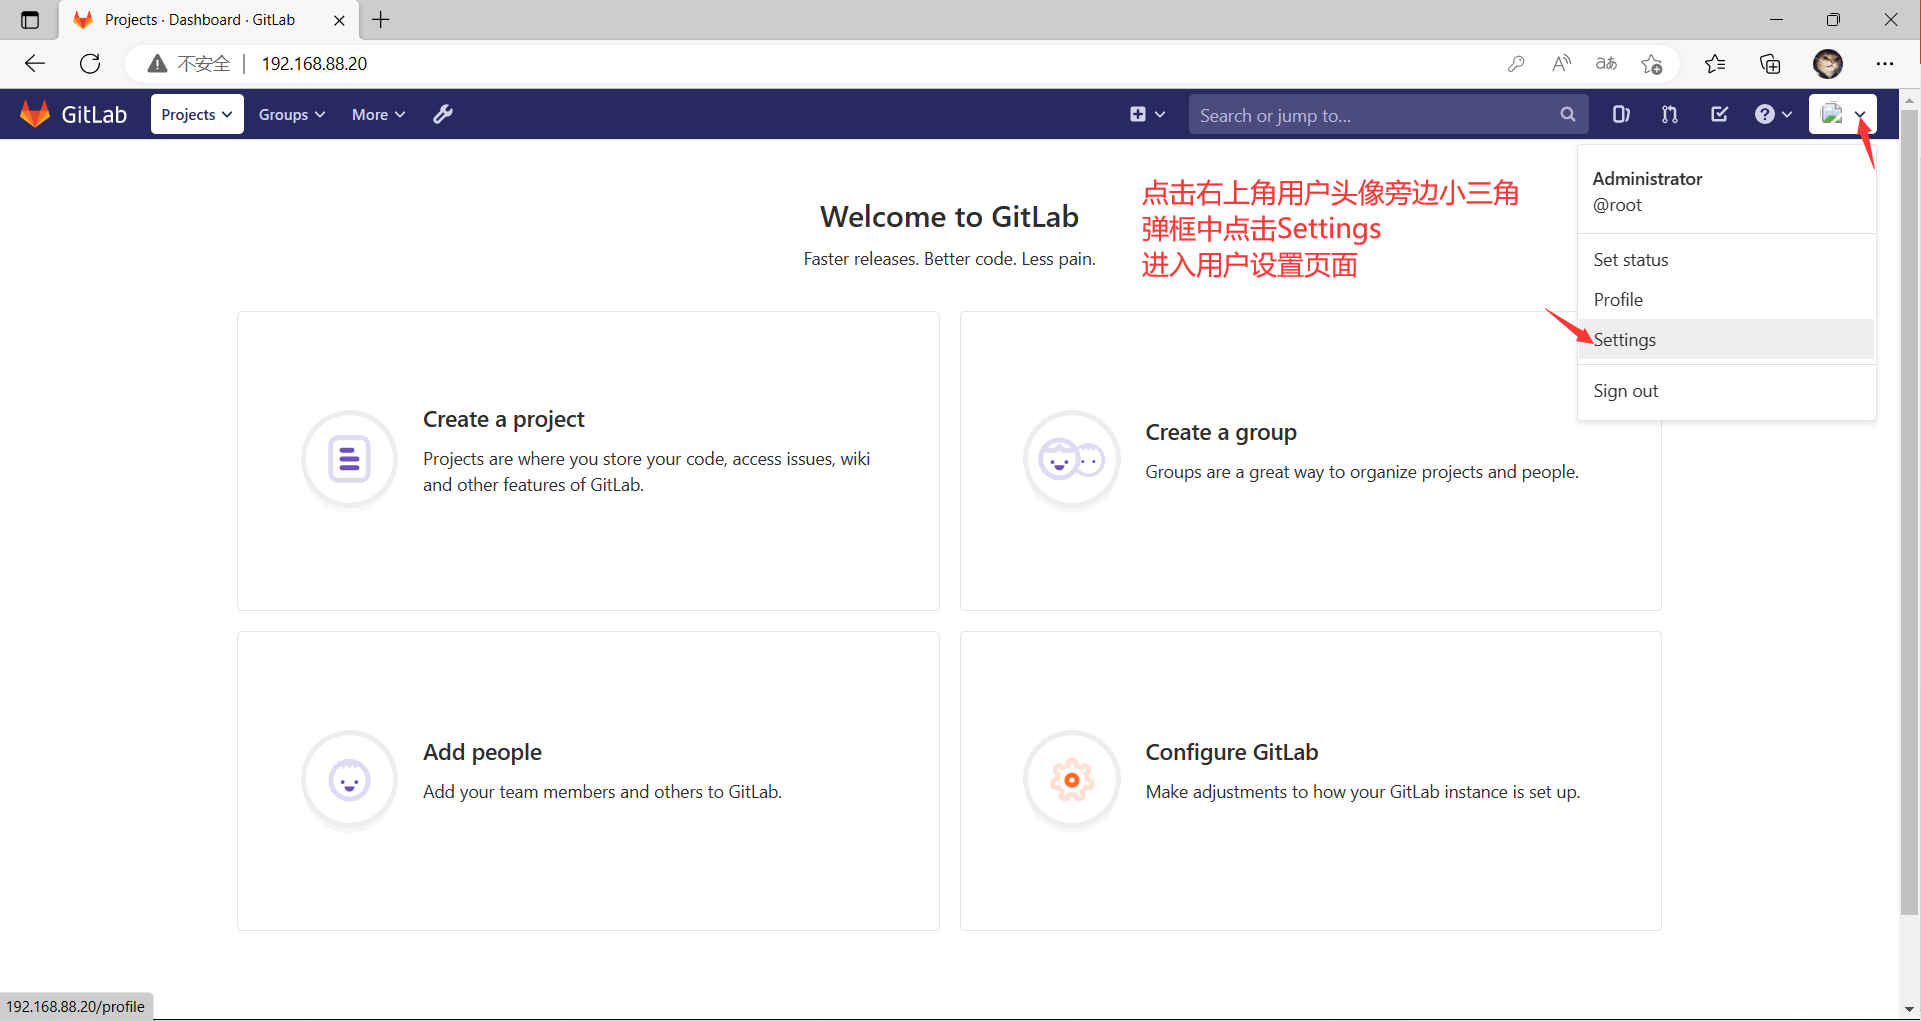
Task: Expand the More menu
Action: tap(377, 114)
